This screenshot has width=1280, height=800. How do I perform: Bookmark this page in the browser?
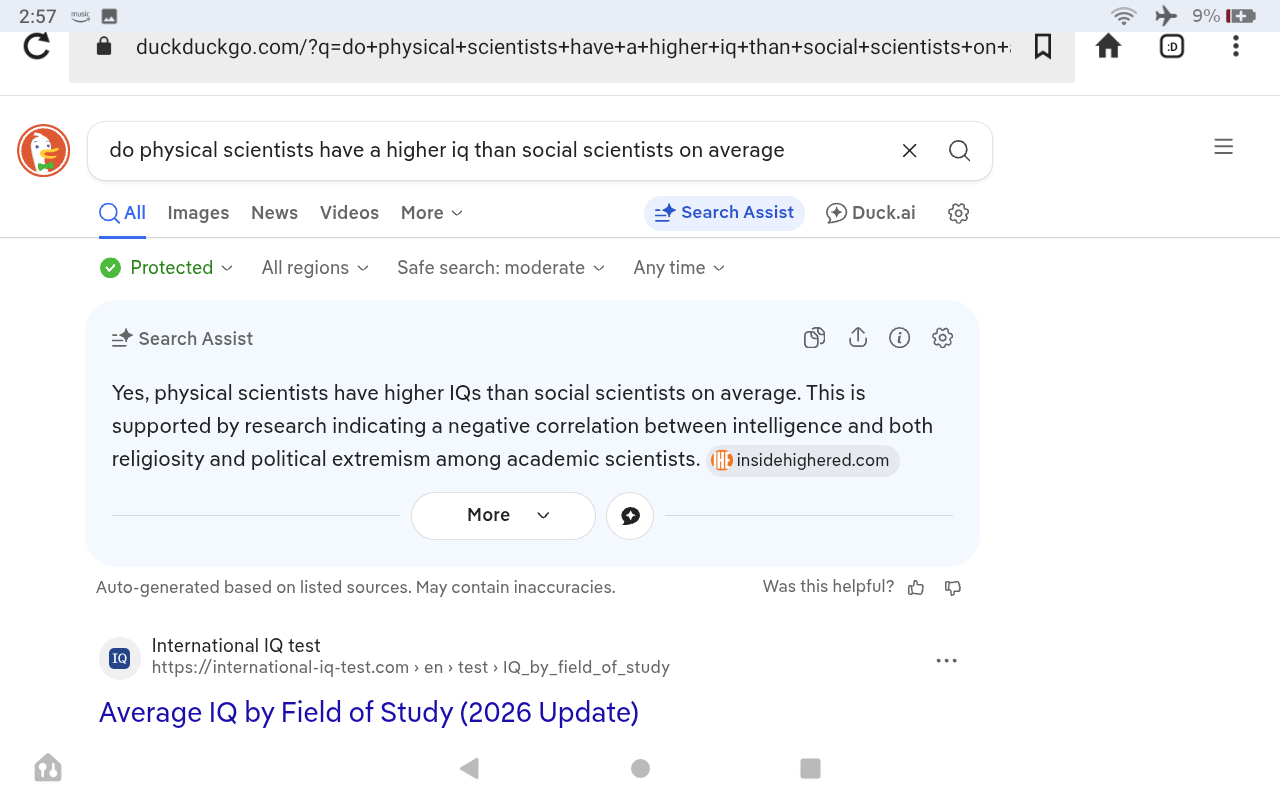click(1043, 46)
